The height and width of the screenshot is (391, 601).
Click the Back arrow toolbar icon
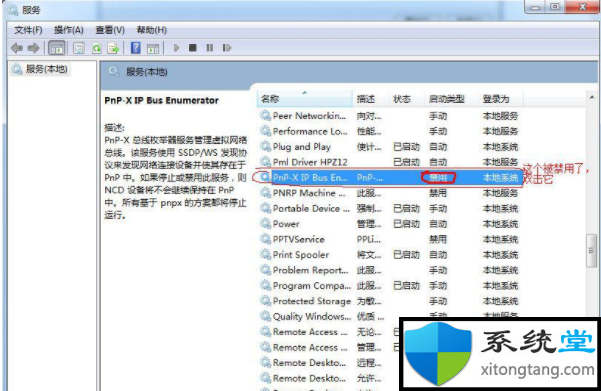pyautogui.click(x=16, y=48)
